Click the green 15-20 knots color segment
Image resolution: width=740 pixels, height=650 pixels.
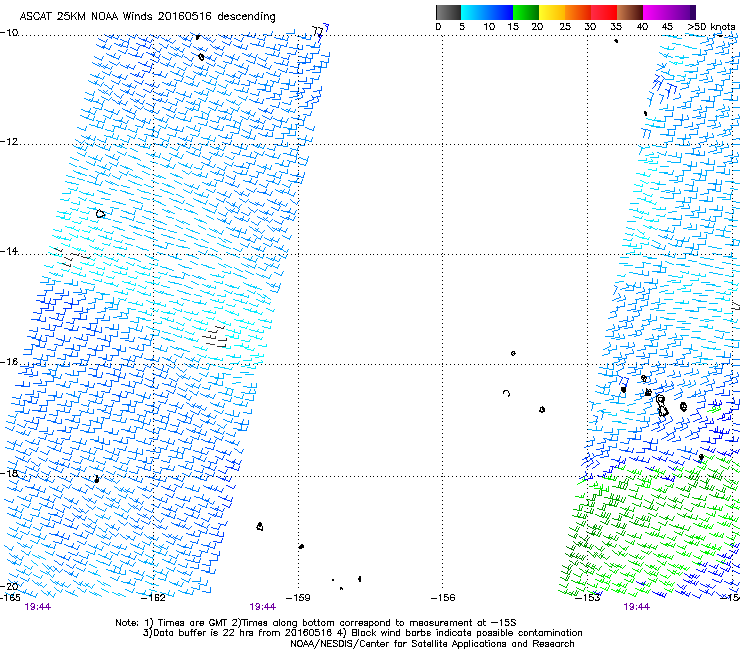pos(526,12)
